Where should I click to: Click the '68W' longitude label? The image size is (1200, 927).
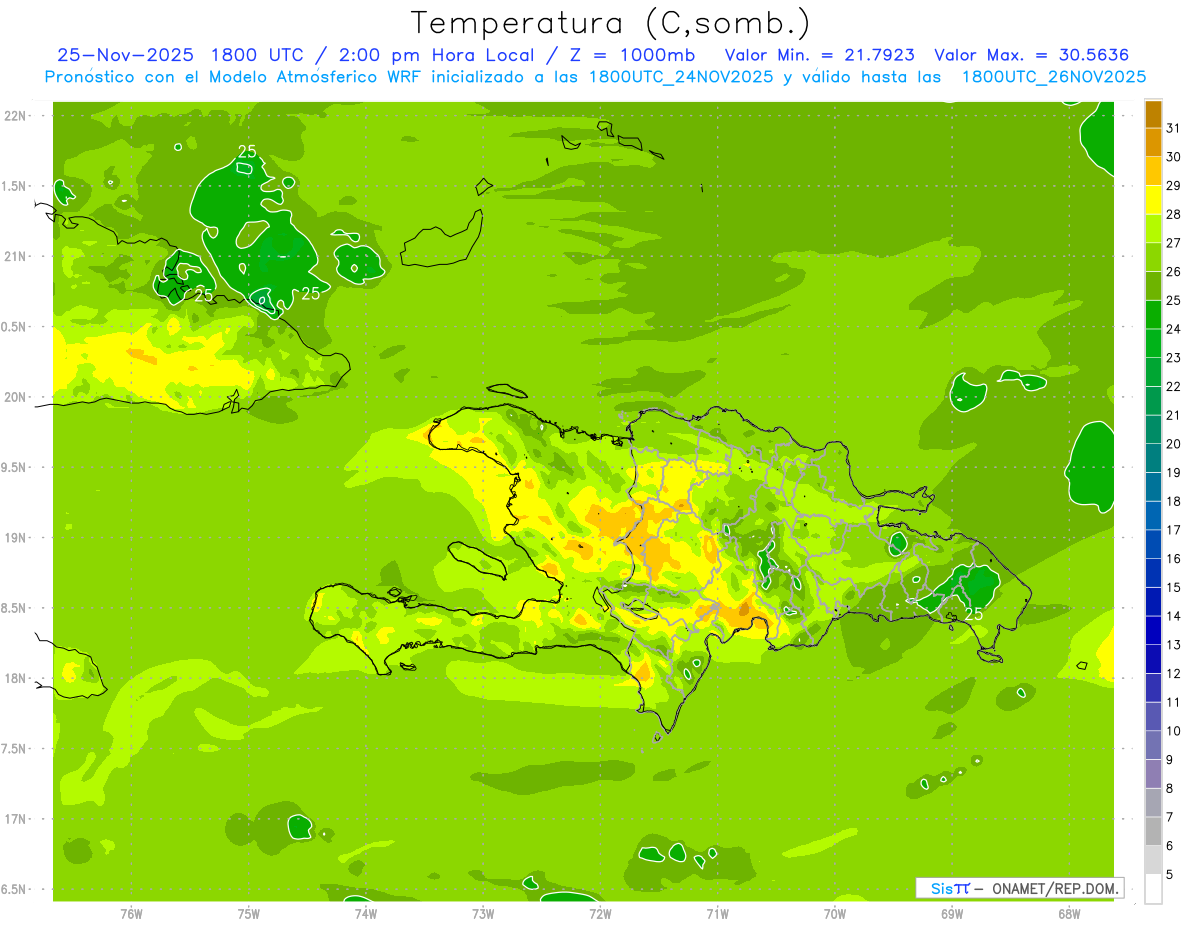pyautogui.click(x=1069, y=913)
